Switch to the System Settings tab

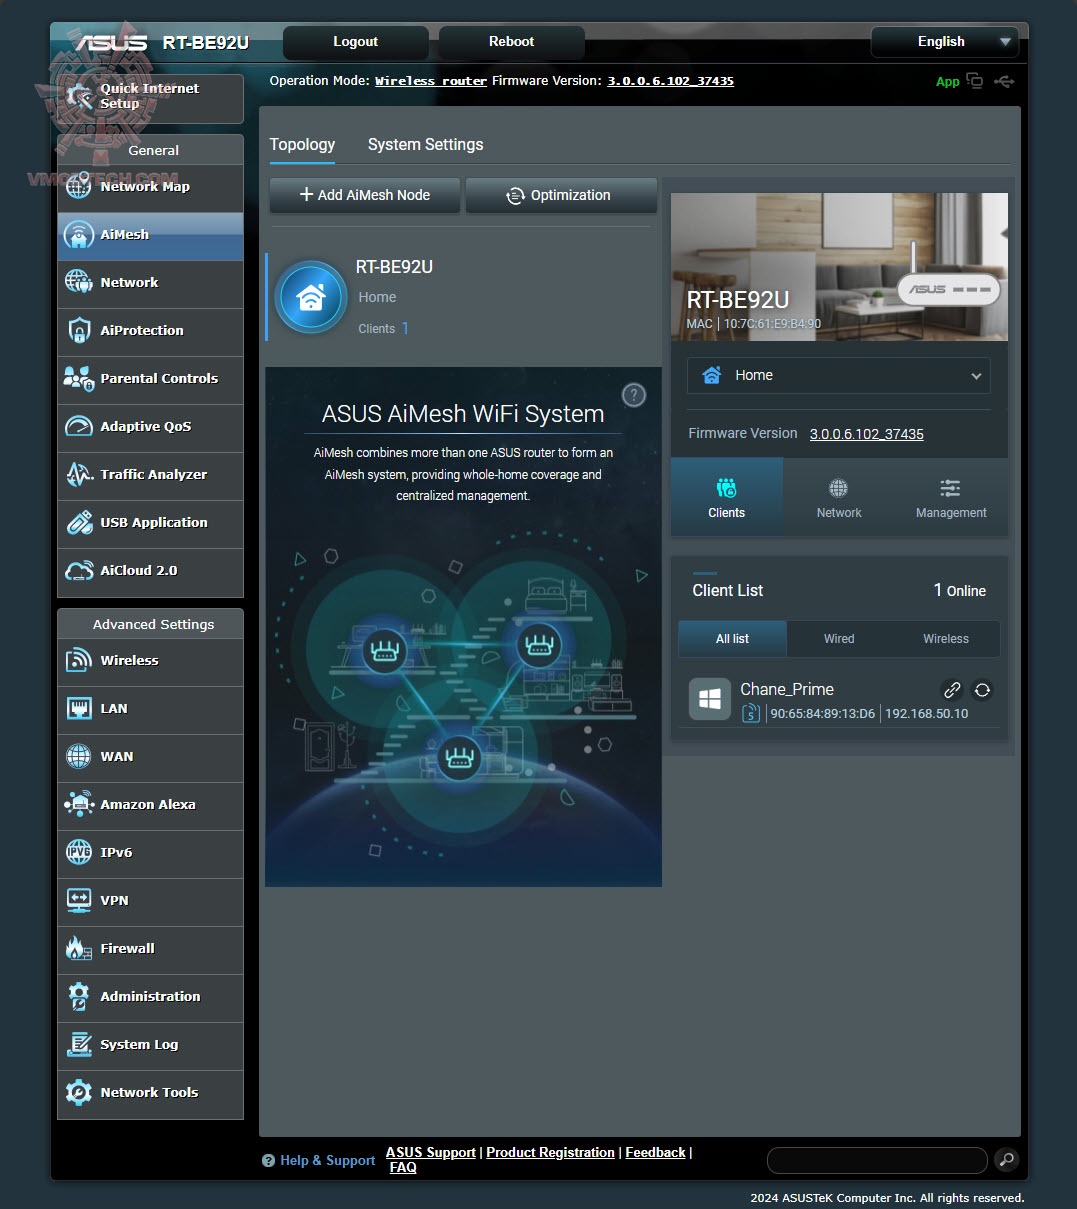click(425, 145)
